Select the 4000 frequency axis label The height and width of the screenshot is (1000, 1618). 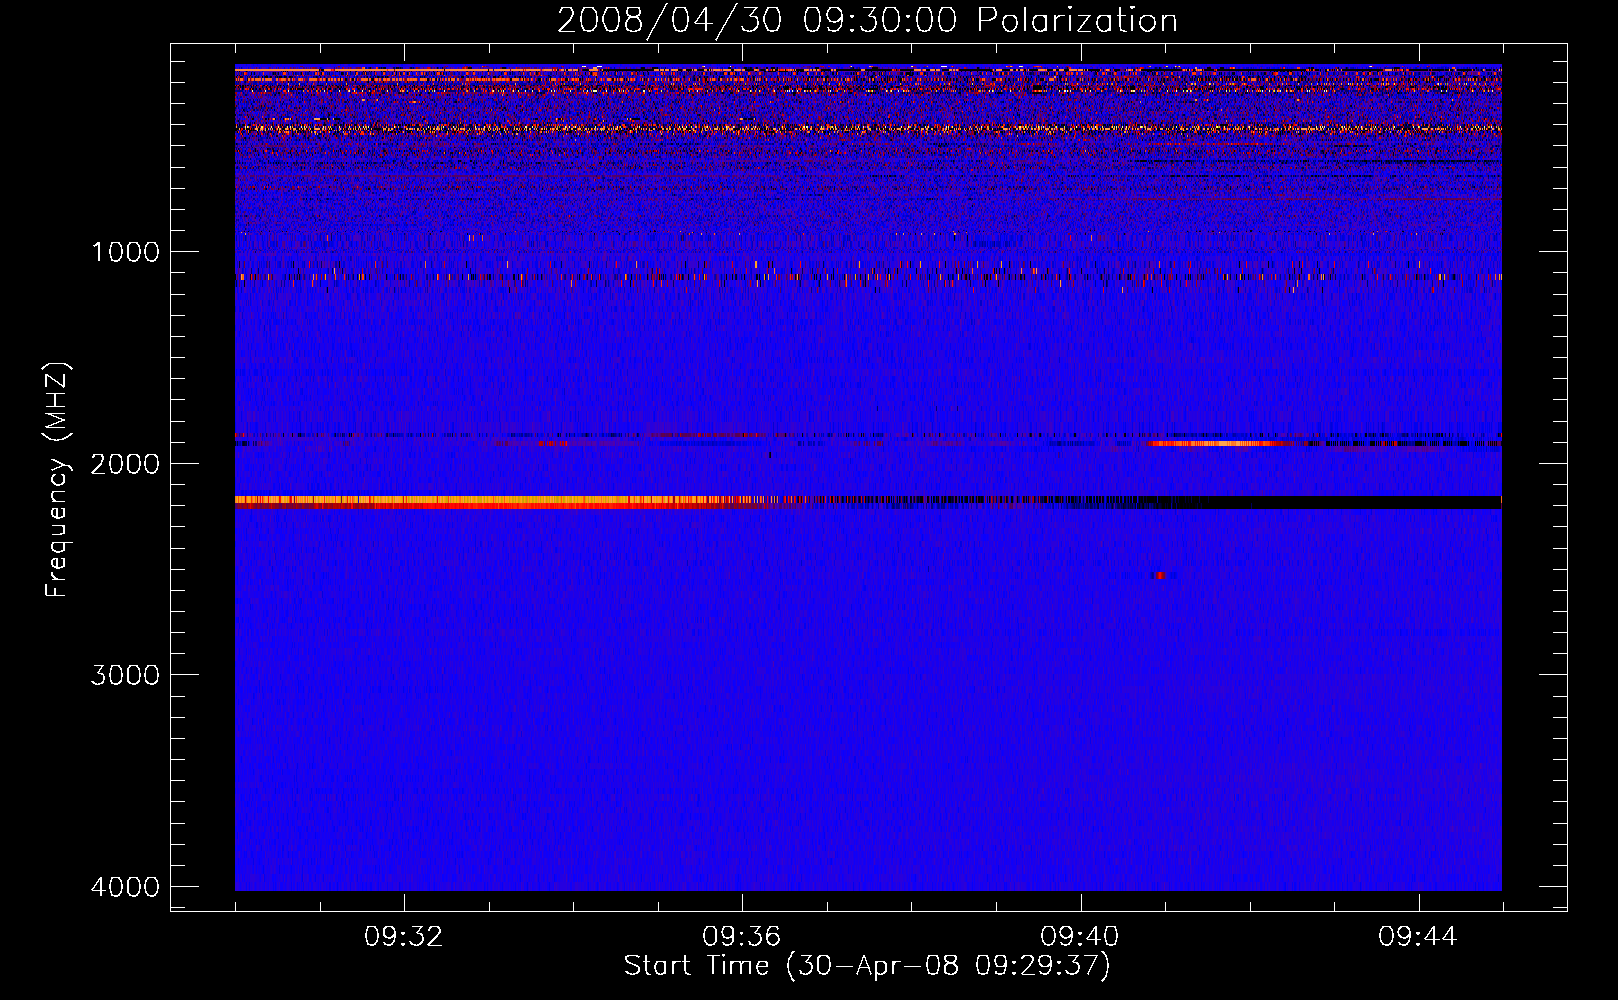[125, 887]
